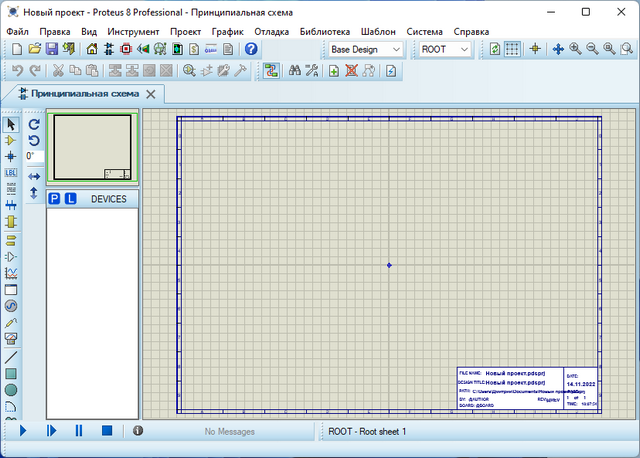
Task: Open the Отладка menu
Action: click(270, 31)
